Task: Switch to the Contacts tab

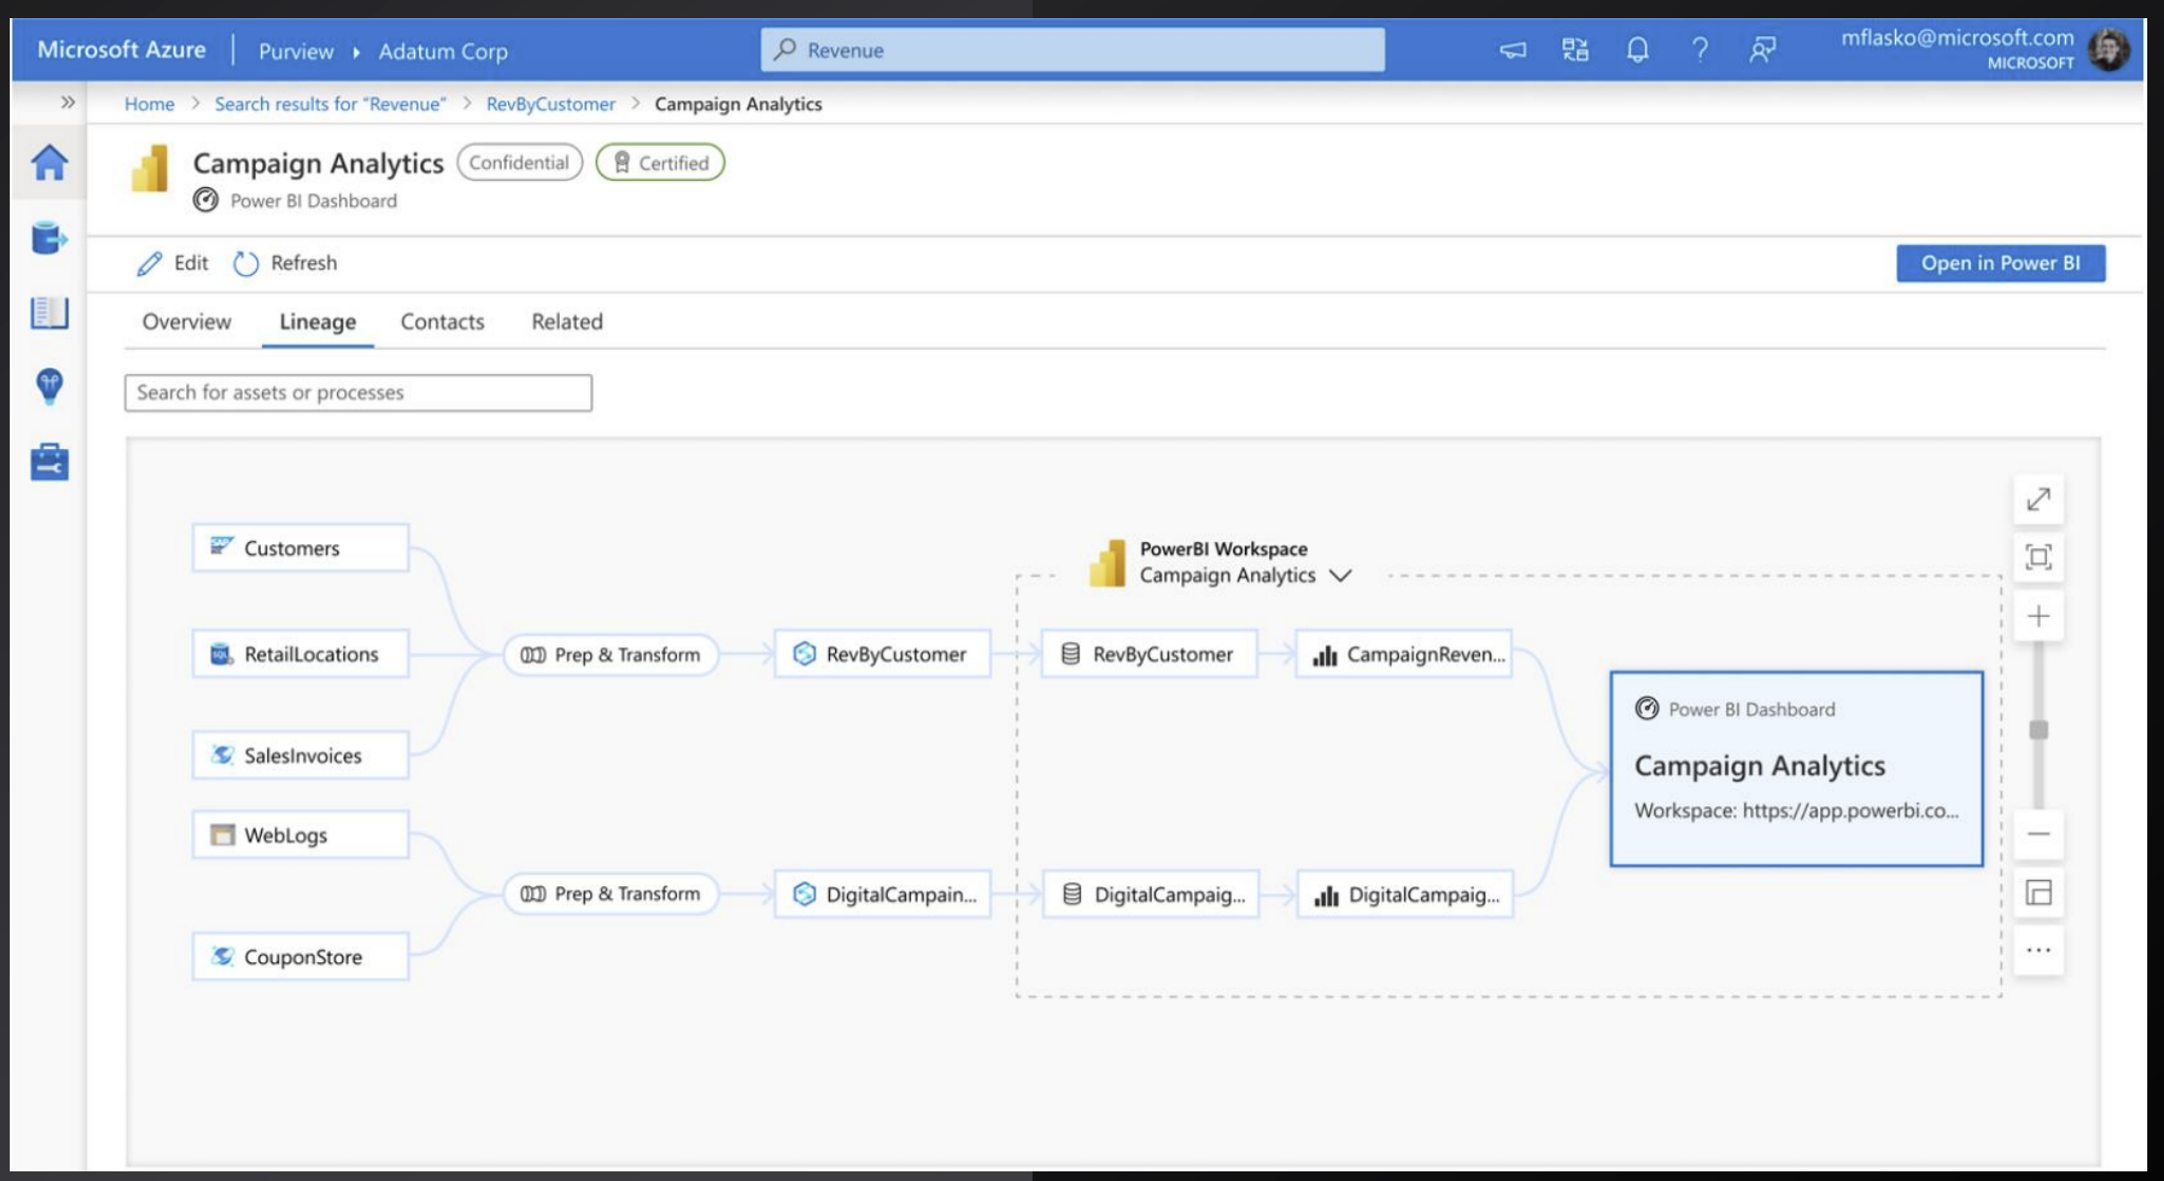Action: 442,322
